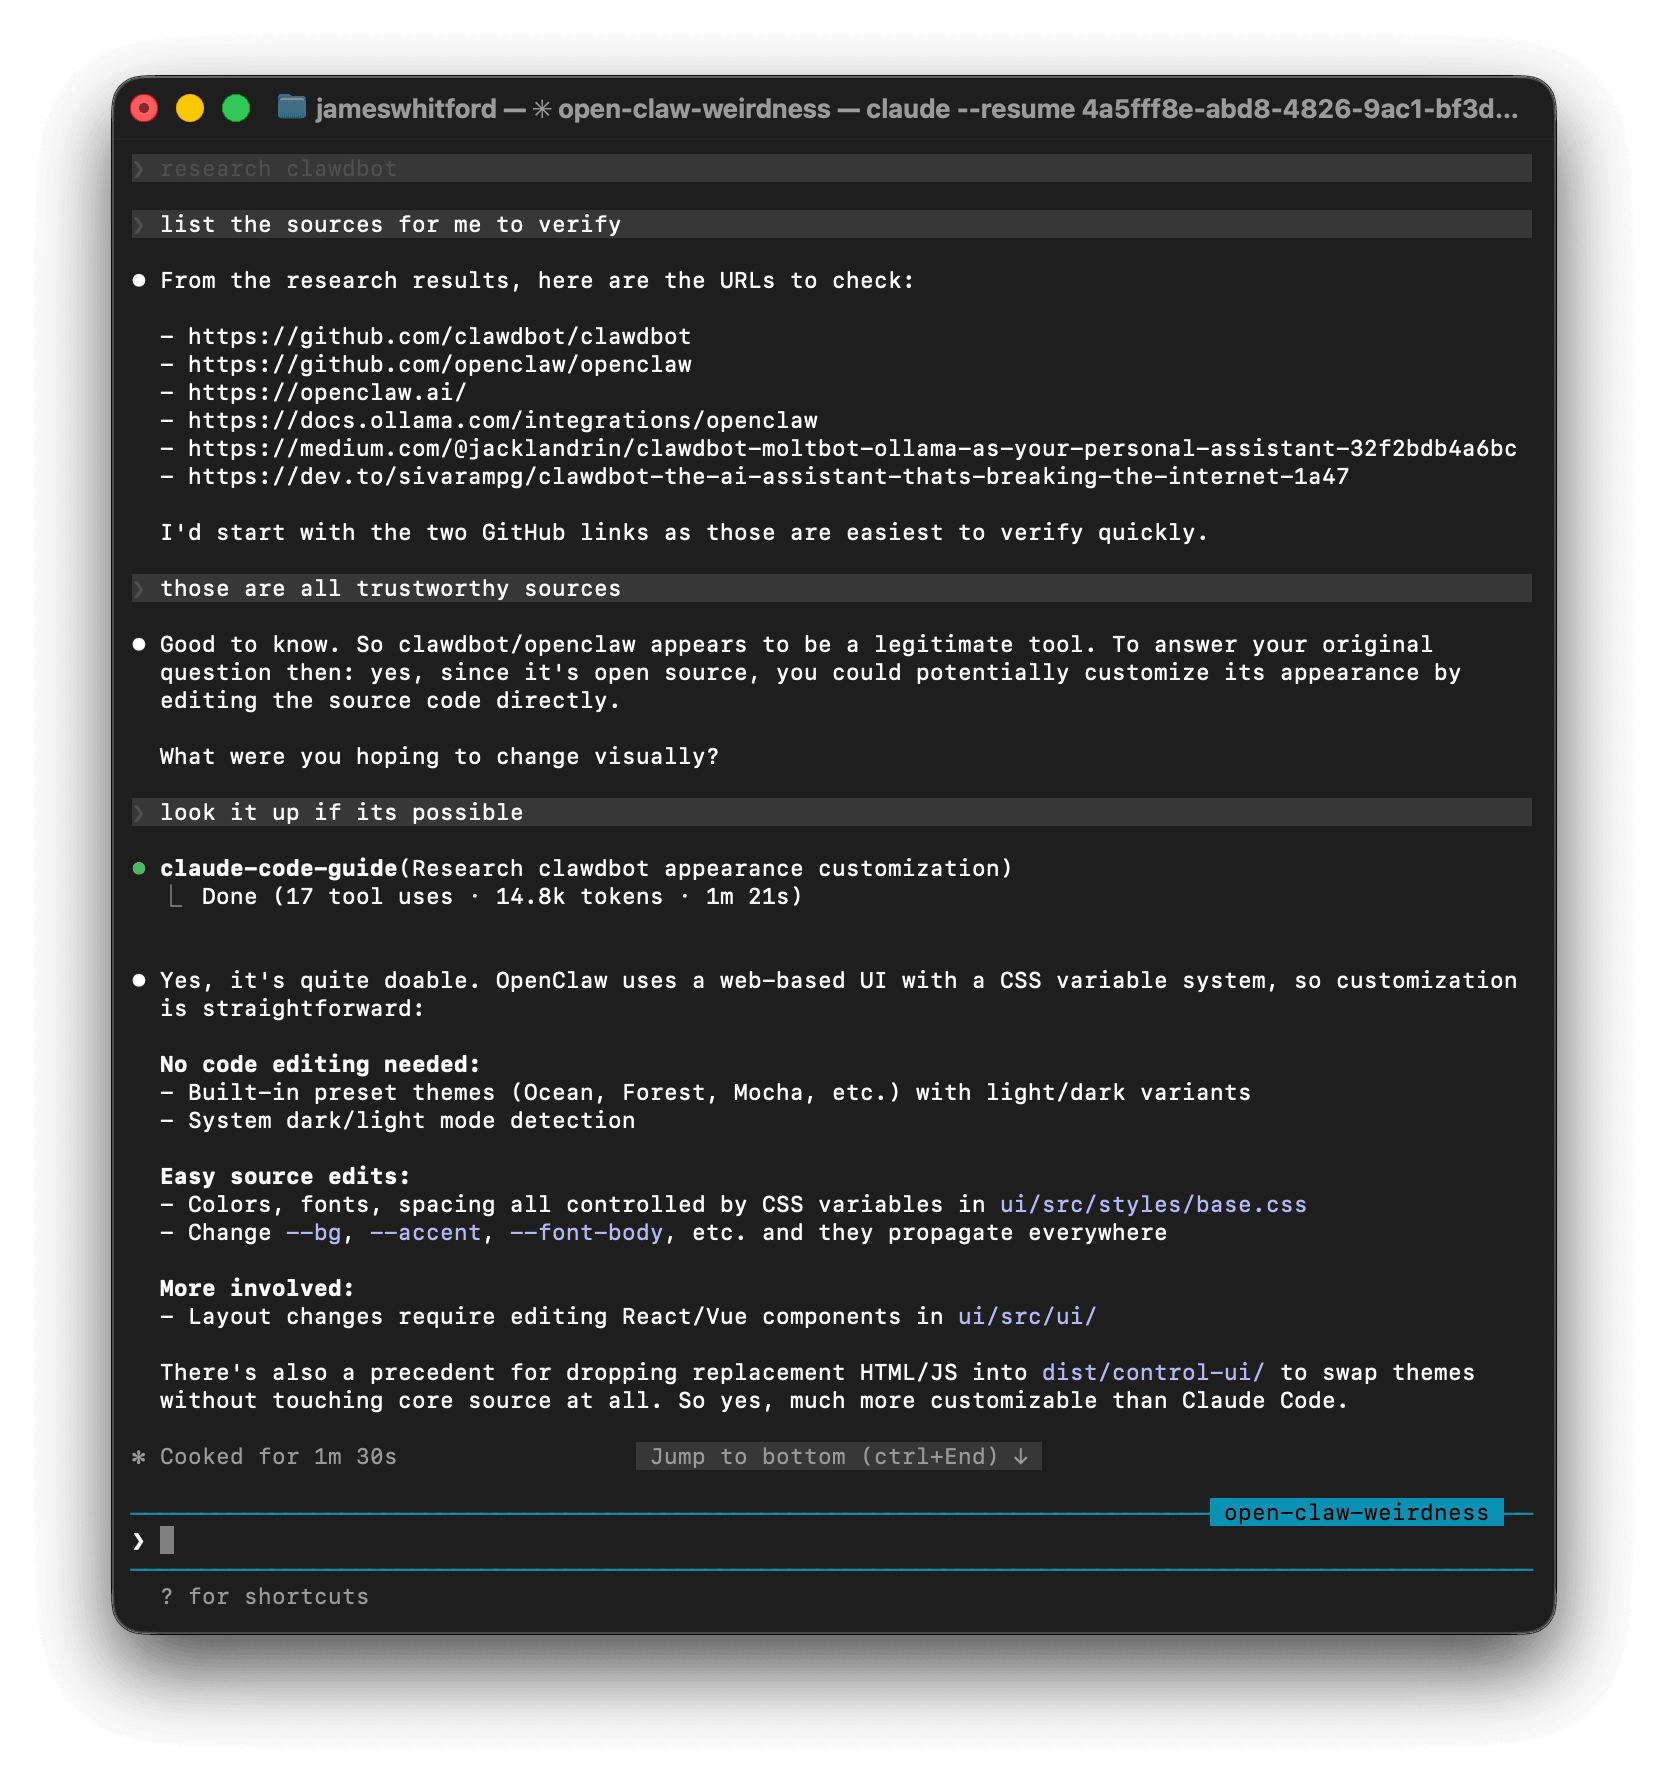Viewport: 1668px width, 1782px height.
Task: Click the spinner asterisk next to Cooked for 1m 30s
Action: (x=140, y=1457)
